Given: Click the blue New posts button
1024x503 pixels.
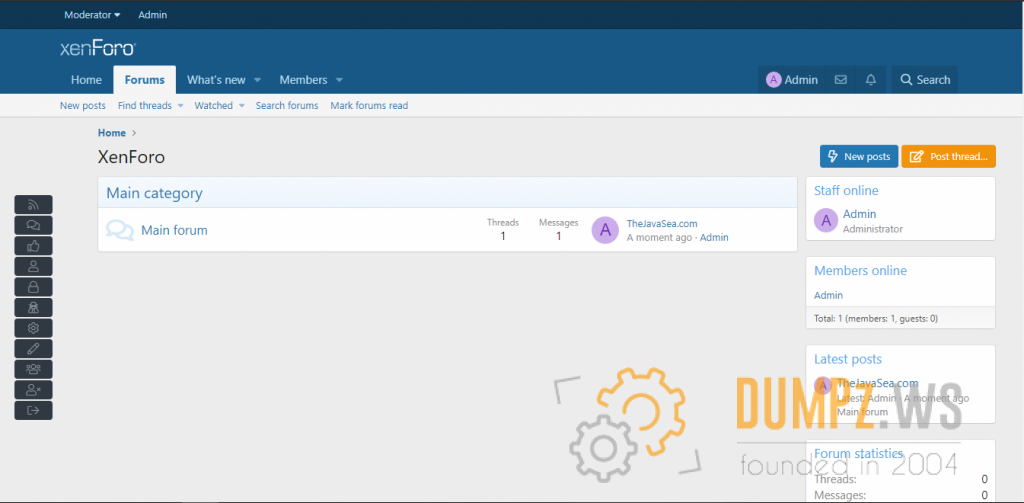Looking at the screenshot, I should pyautogui.click(x=858, y=157).
